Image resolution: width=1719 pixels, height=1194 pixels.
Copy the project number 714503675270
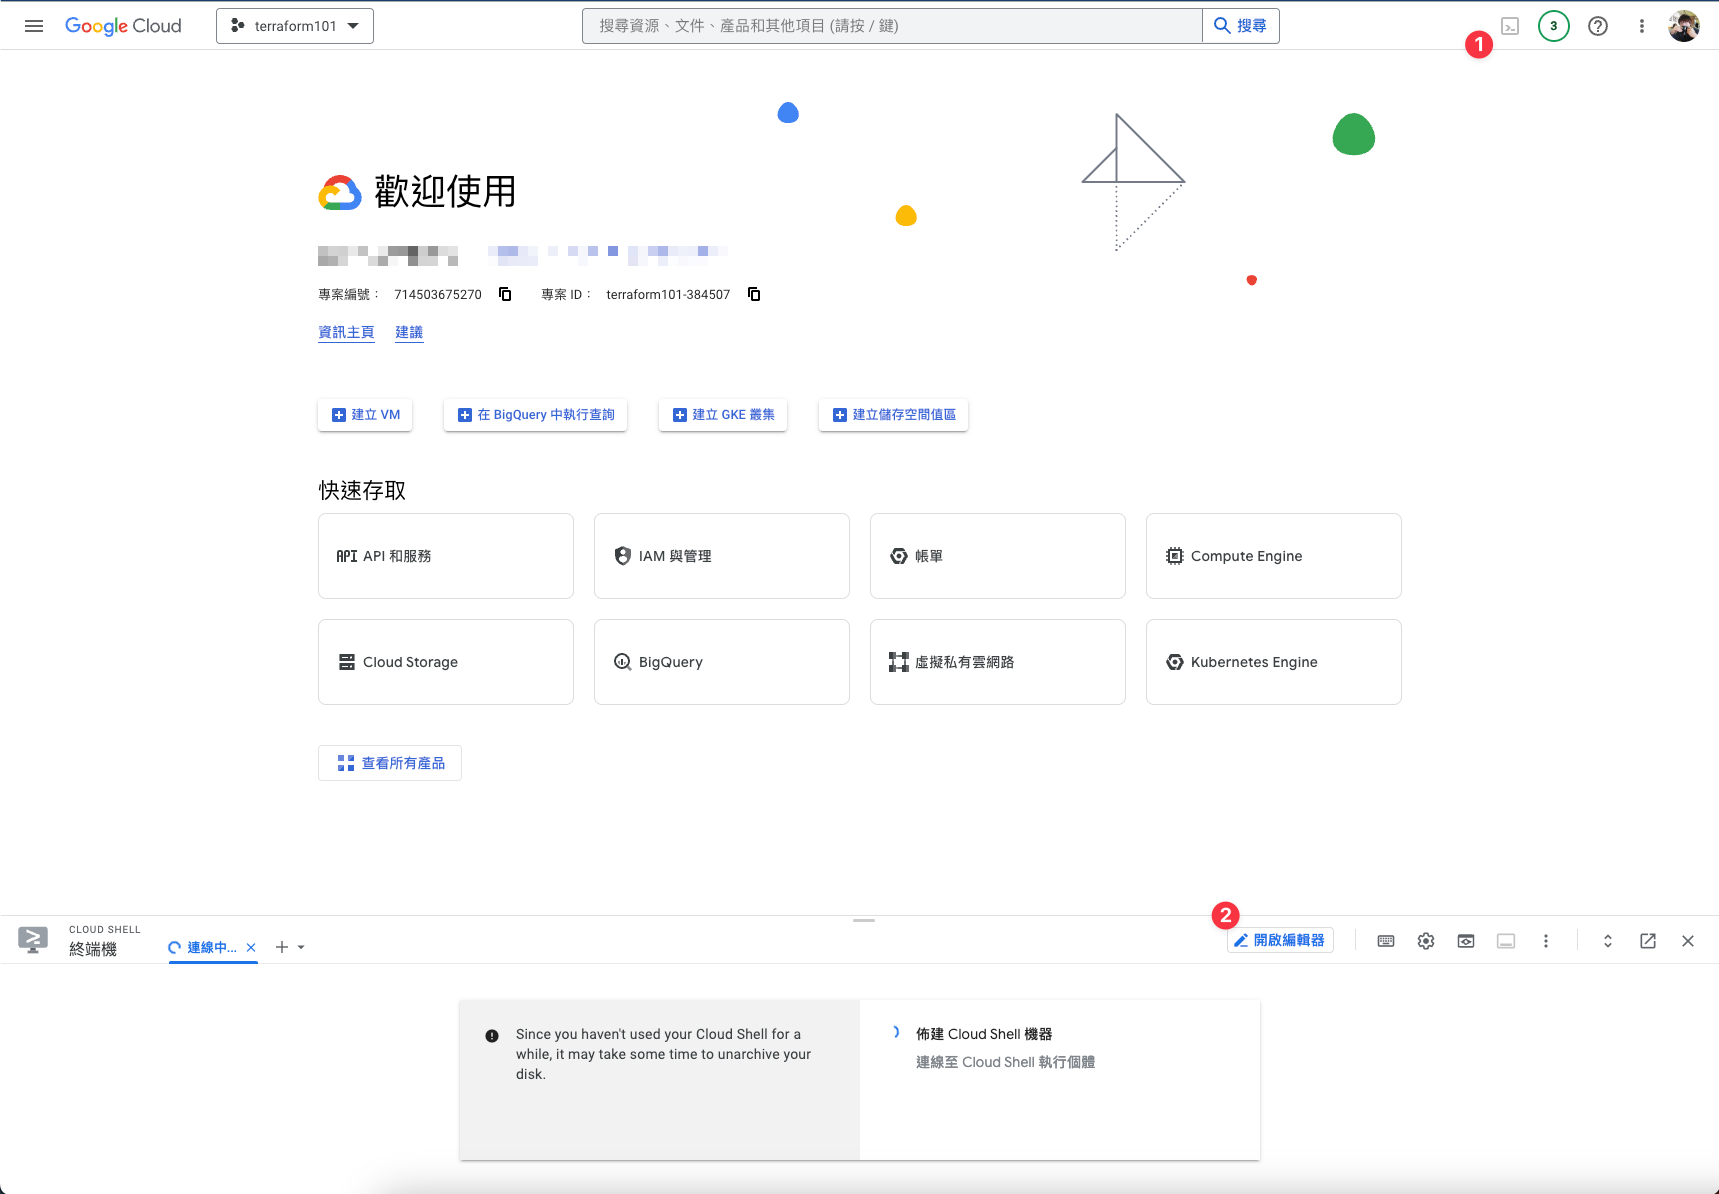(x=505, y=294)
